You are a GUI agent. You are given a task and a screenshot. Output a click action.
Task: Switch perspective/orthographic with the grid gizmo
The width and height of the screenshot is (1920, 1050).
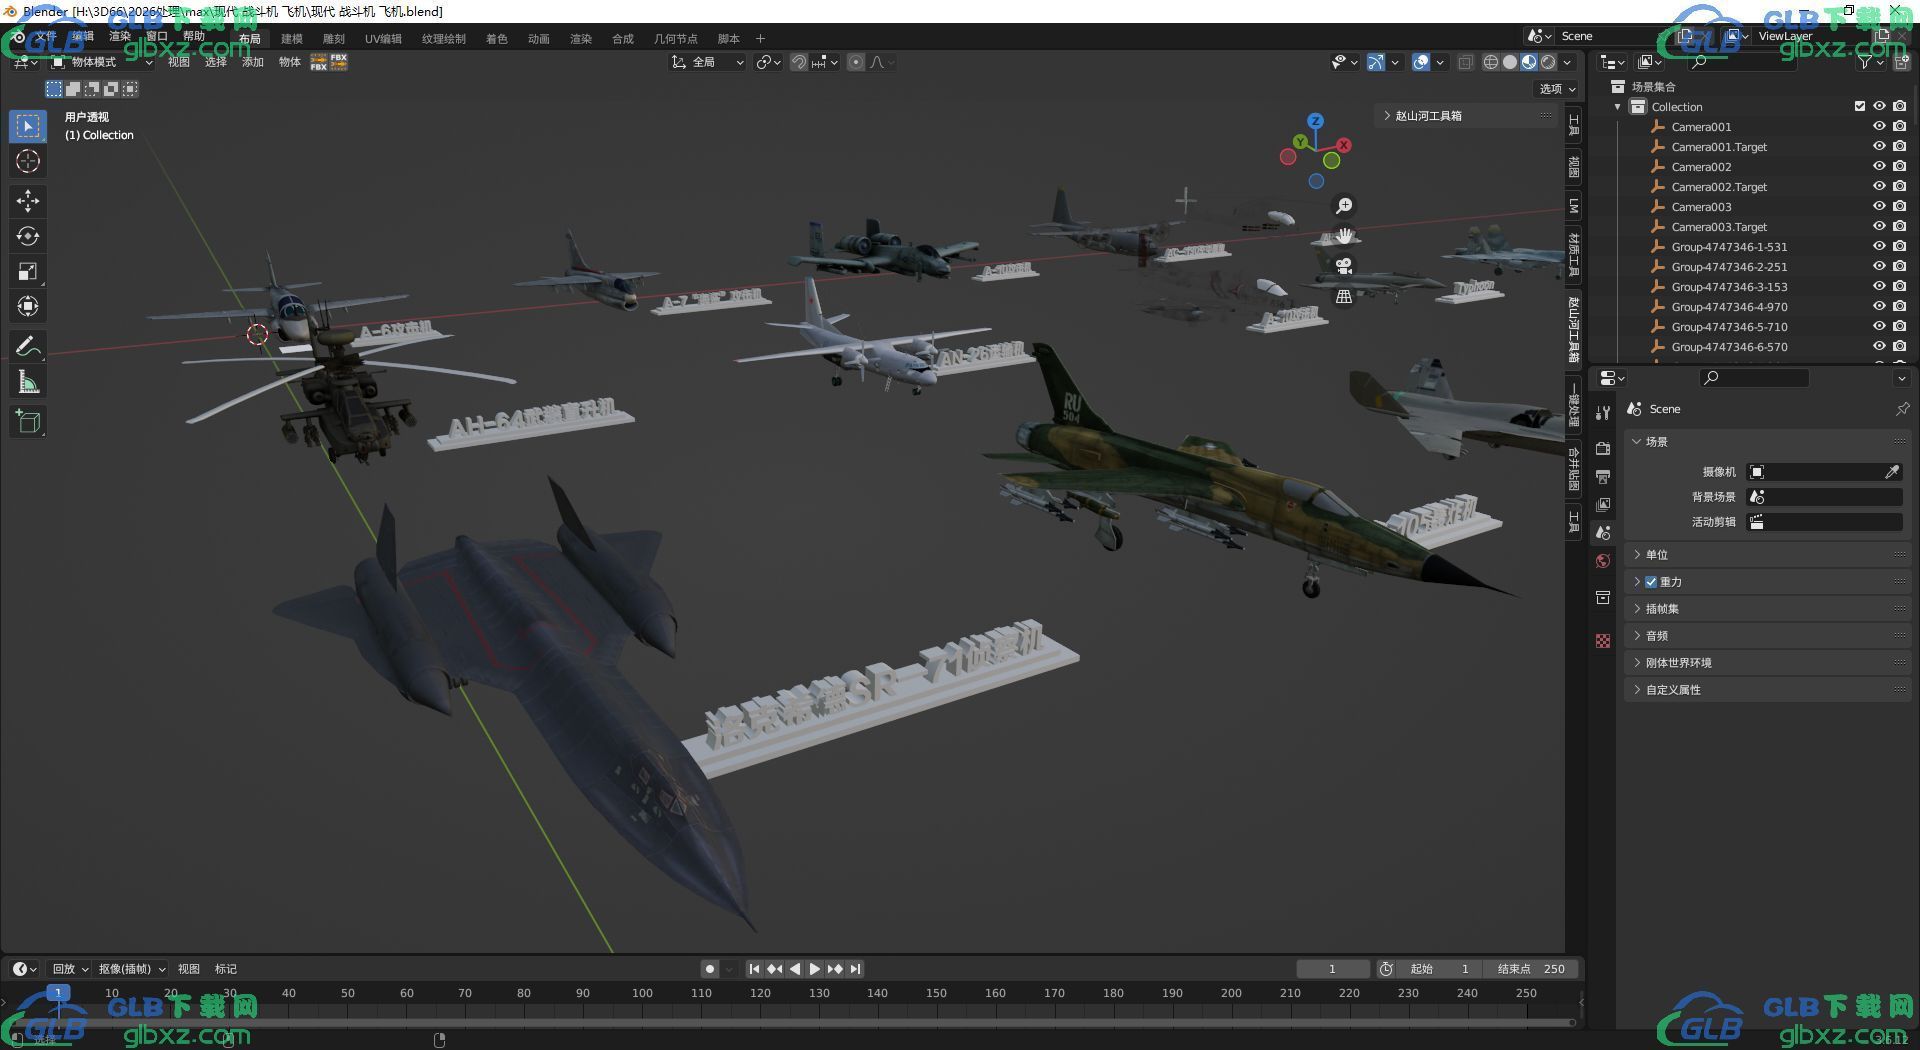coord(1344,296)
